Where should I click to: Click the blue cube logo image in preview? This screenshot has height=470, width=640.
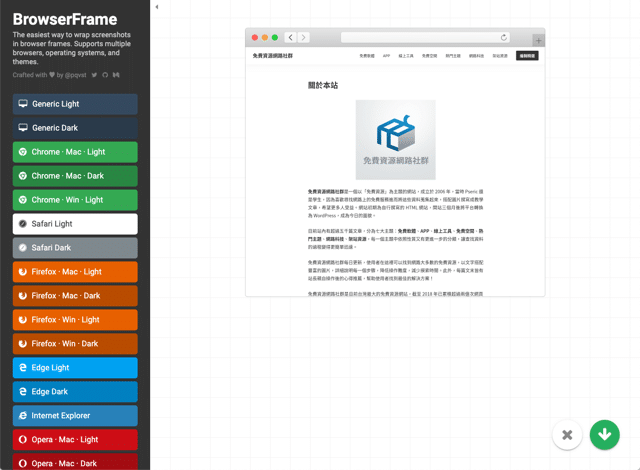point(396,140)
